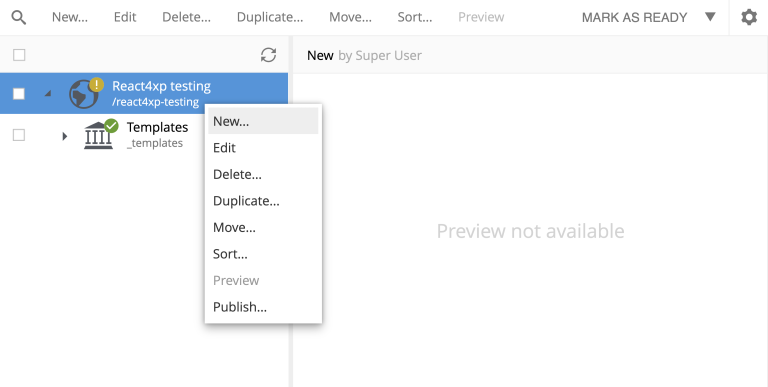Image resolution: width=768 pixels, height=387 pixels.
Task: Open the search magnifier icon
Action: click(19, 18)
